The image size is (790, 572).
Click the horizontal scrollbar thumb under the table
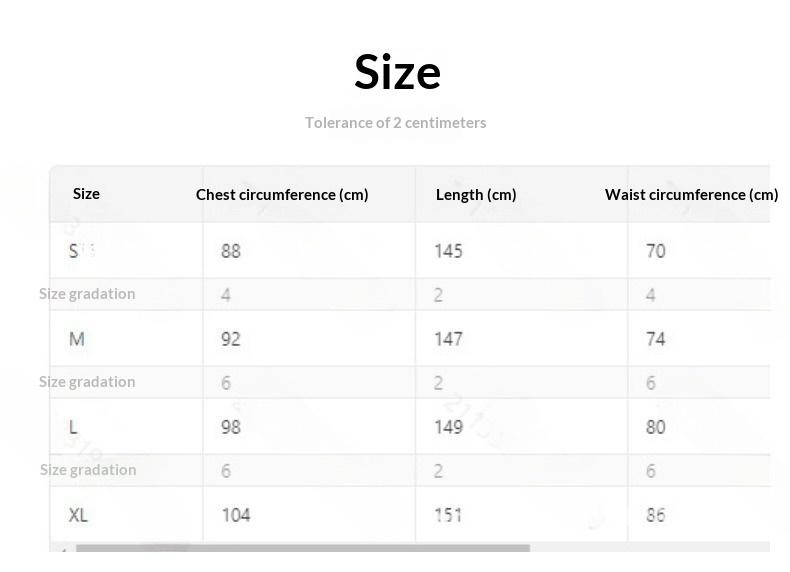[x=302, y=548]
